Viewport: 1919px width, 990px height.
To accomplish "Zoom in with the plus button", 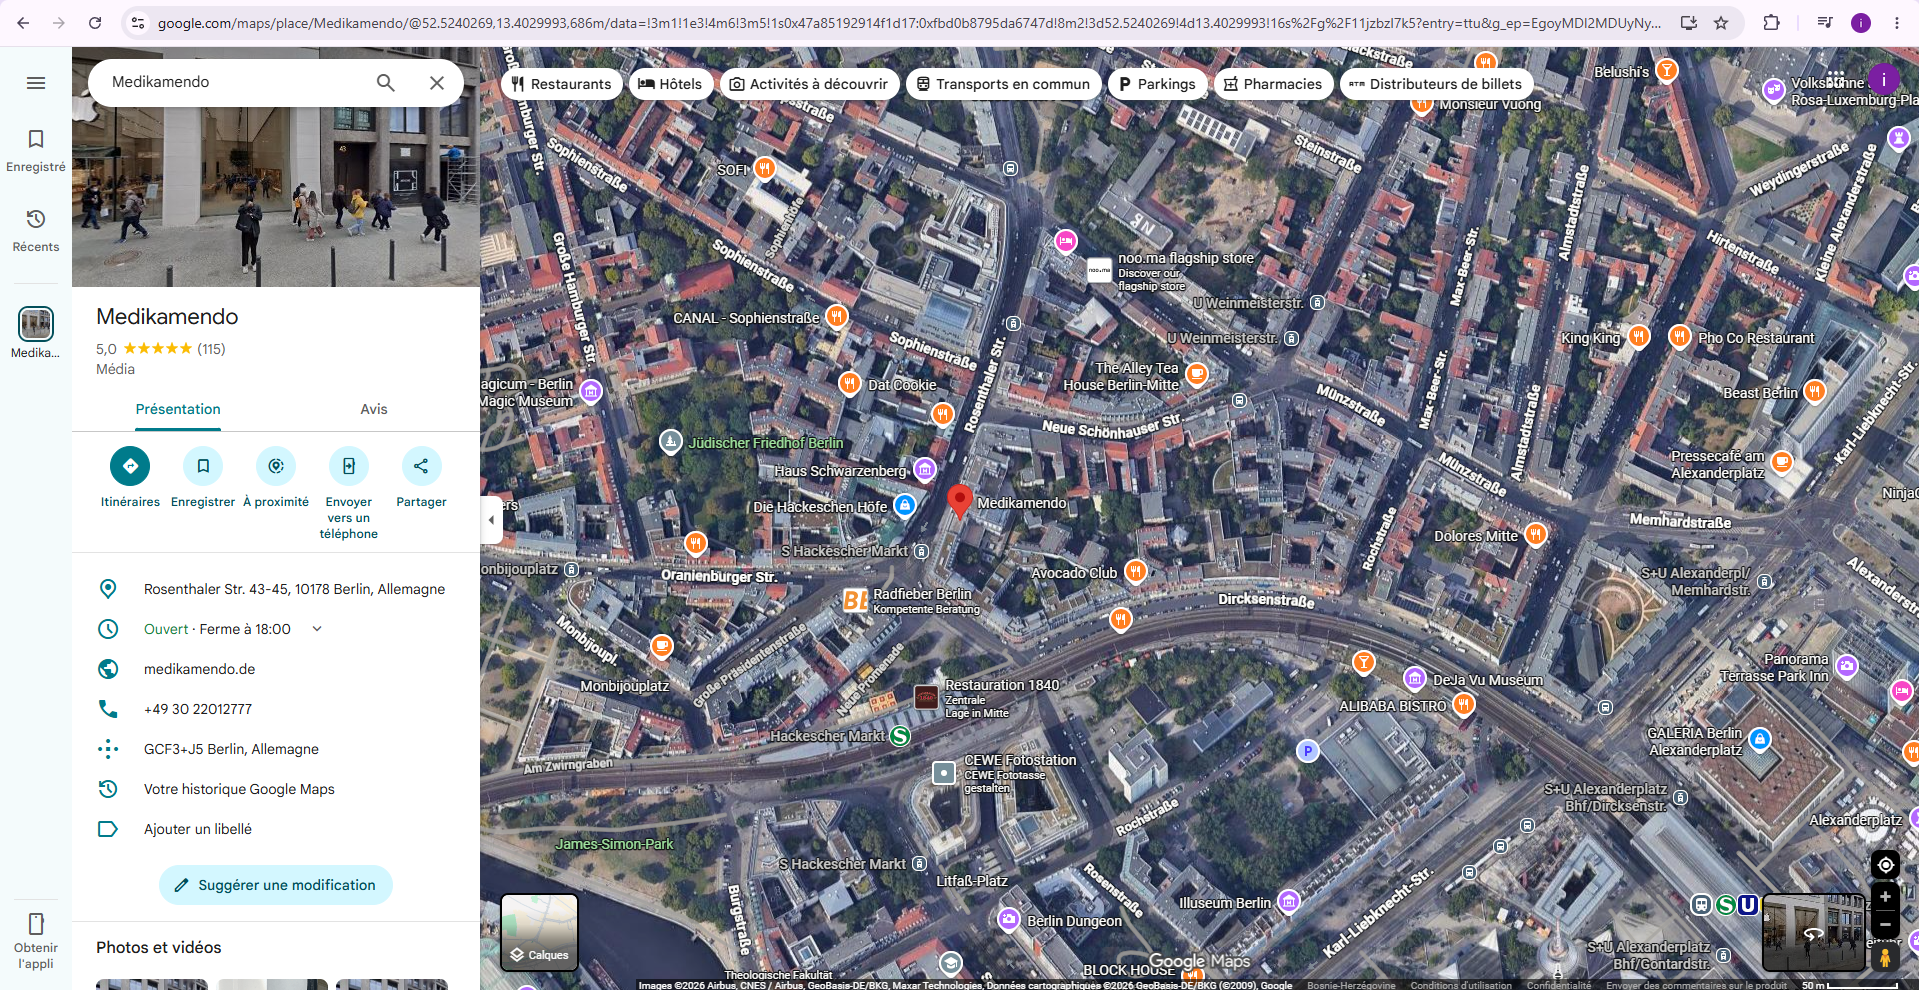I will [x=1885, y=897].
